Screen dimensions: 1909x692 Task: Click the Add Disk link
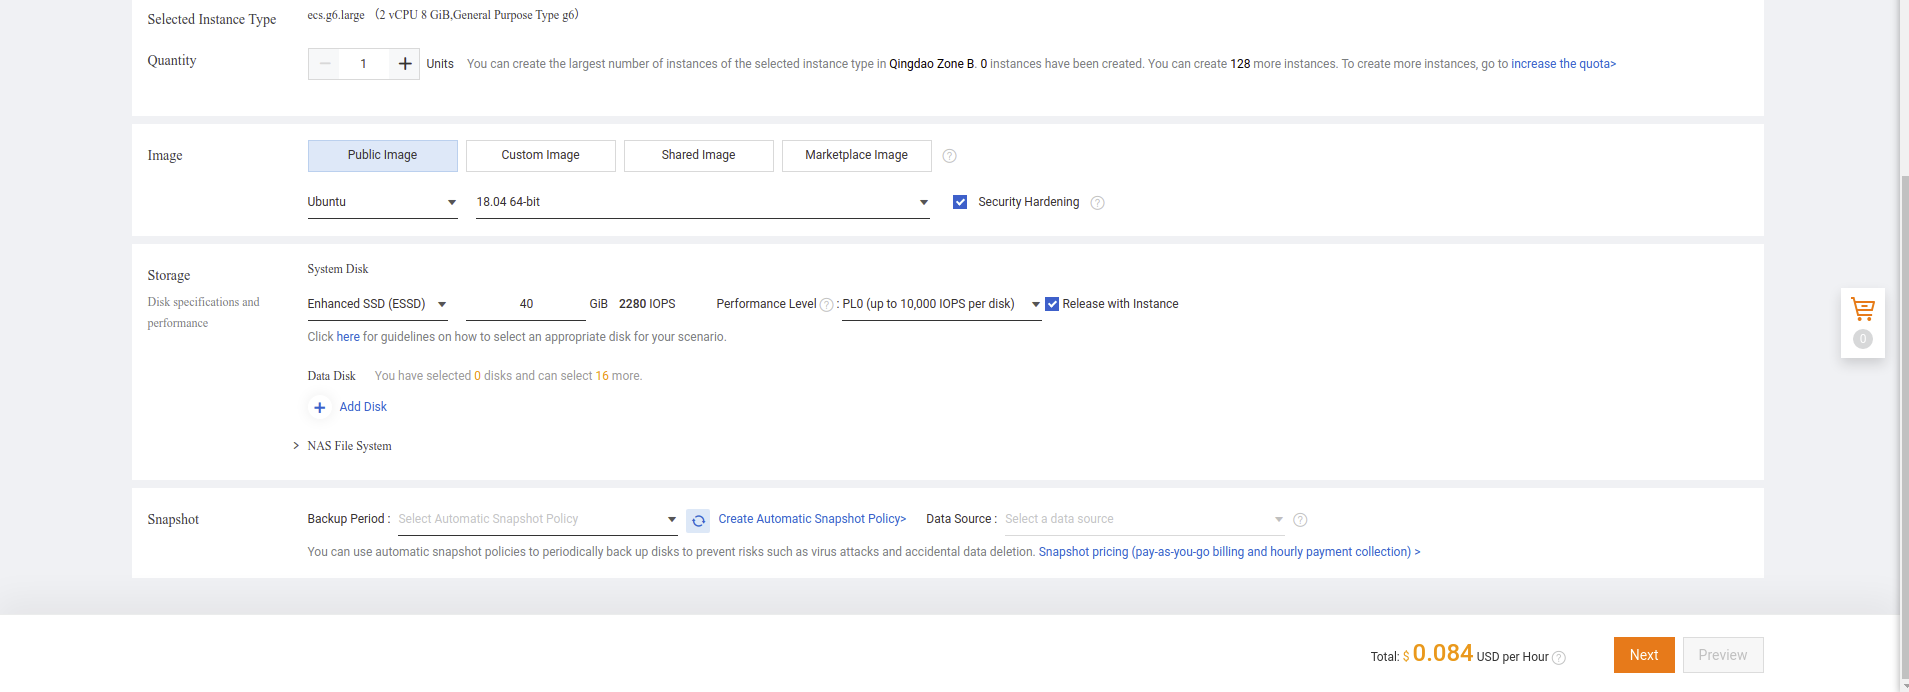coord(363,407)
